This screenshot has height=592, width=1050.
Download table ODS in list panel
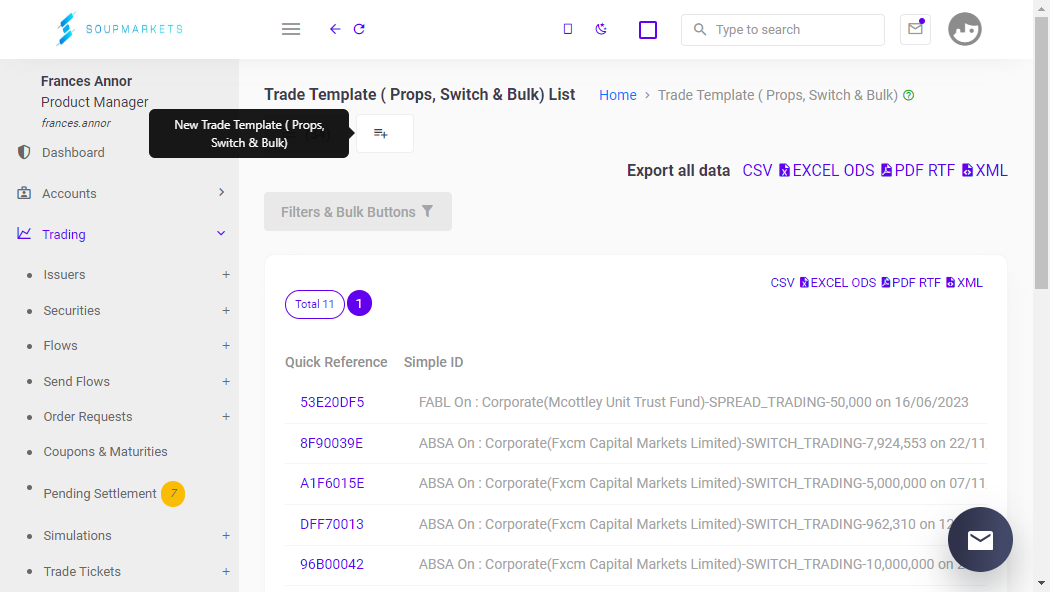[x=863, y=283]
